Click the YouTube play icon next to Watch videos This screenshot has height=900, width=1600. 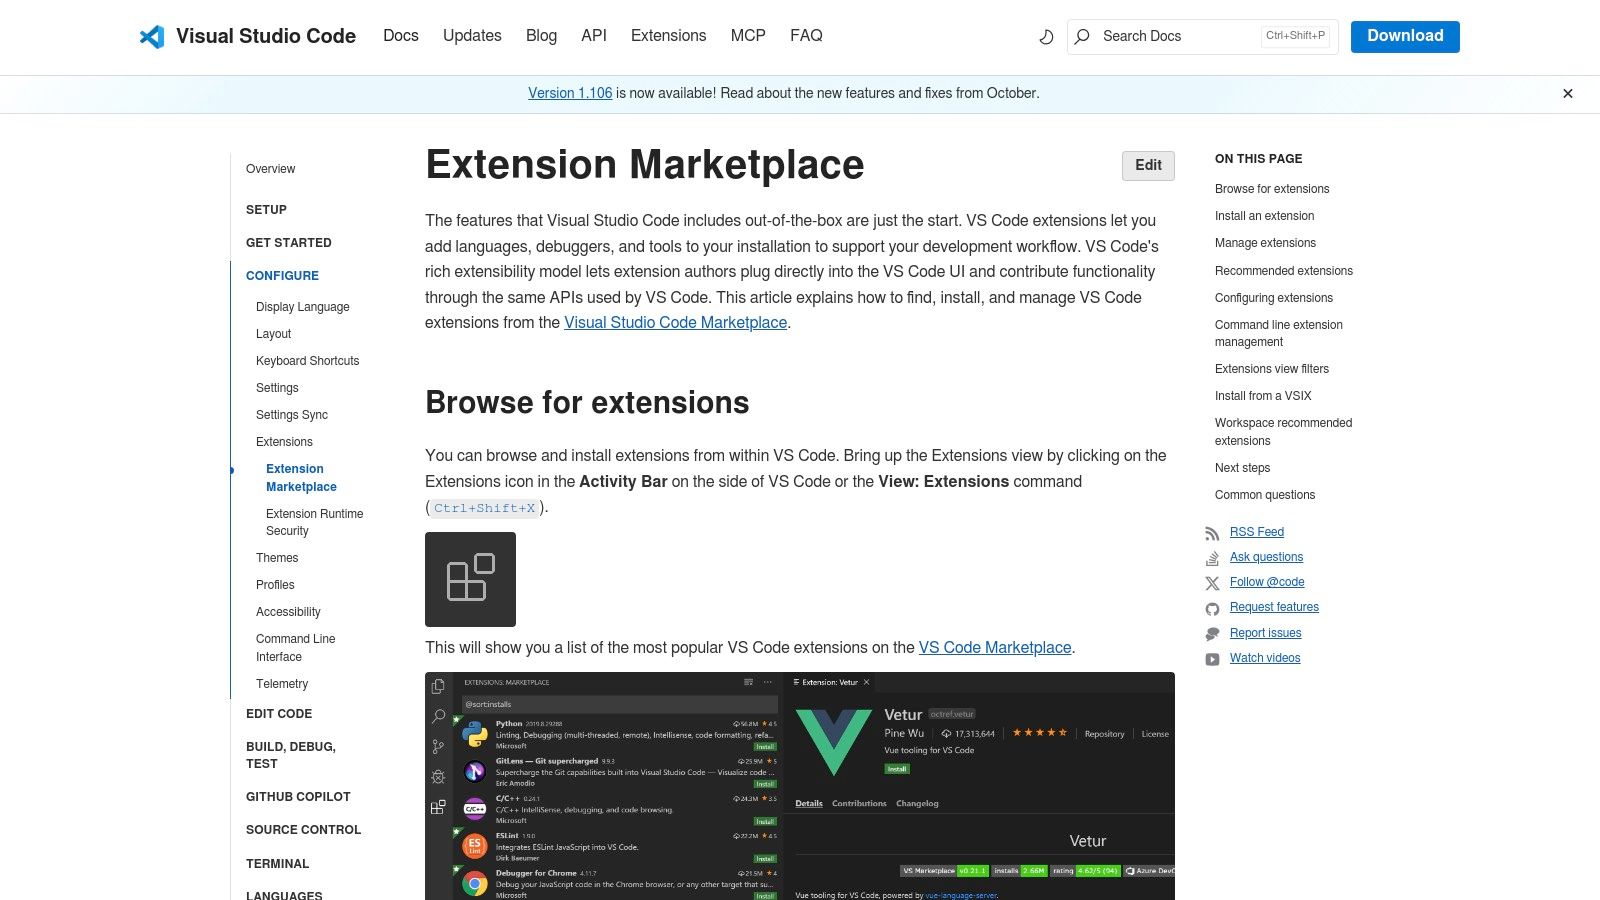click(1212, 658)
